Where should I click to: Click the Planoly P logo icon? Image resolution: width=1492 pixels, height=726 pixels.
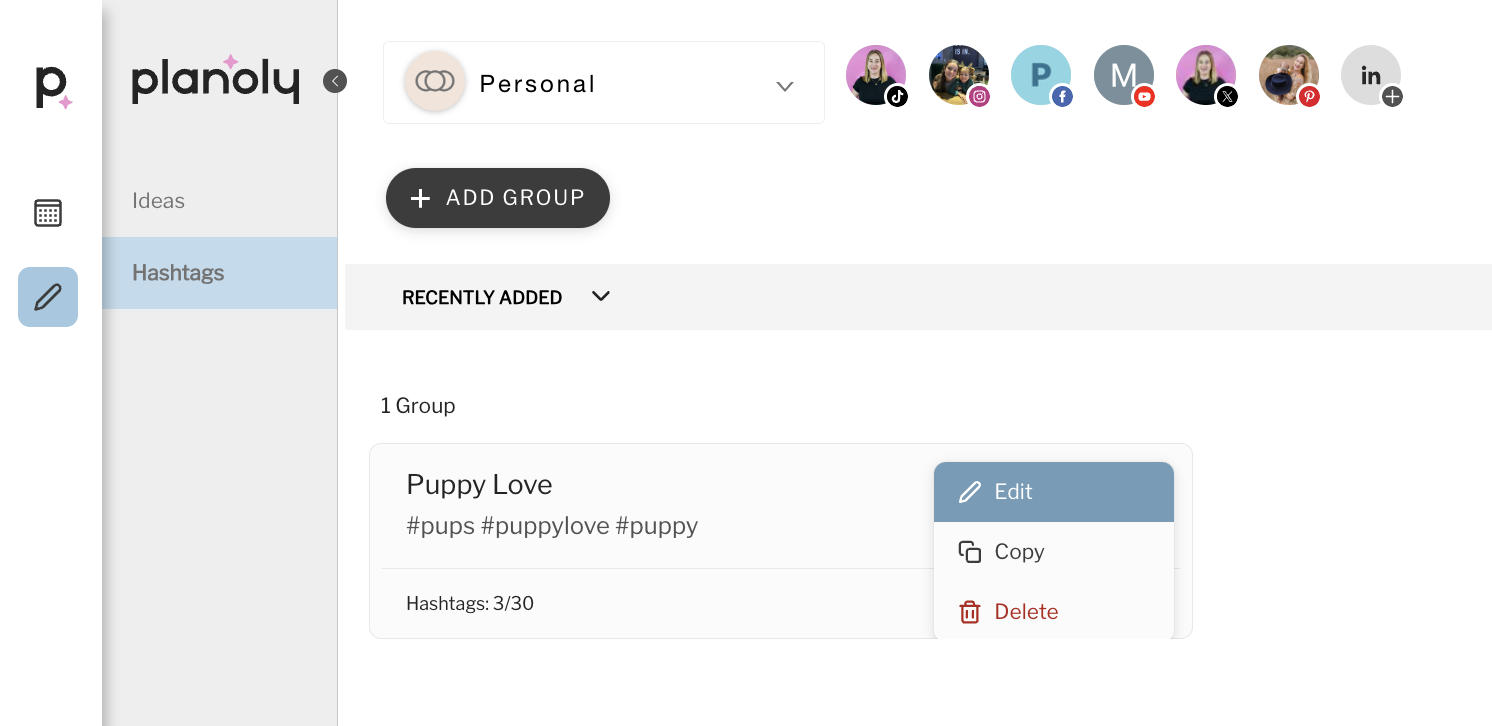click(52, 86)
